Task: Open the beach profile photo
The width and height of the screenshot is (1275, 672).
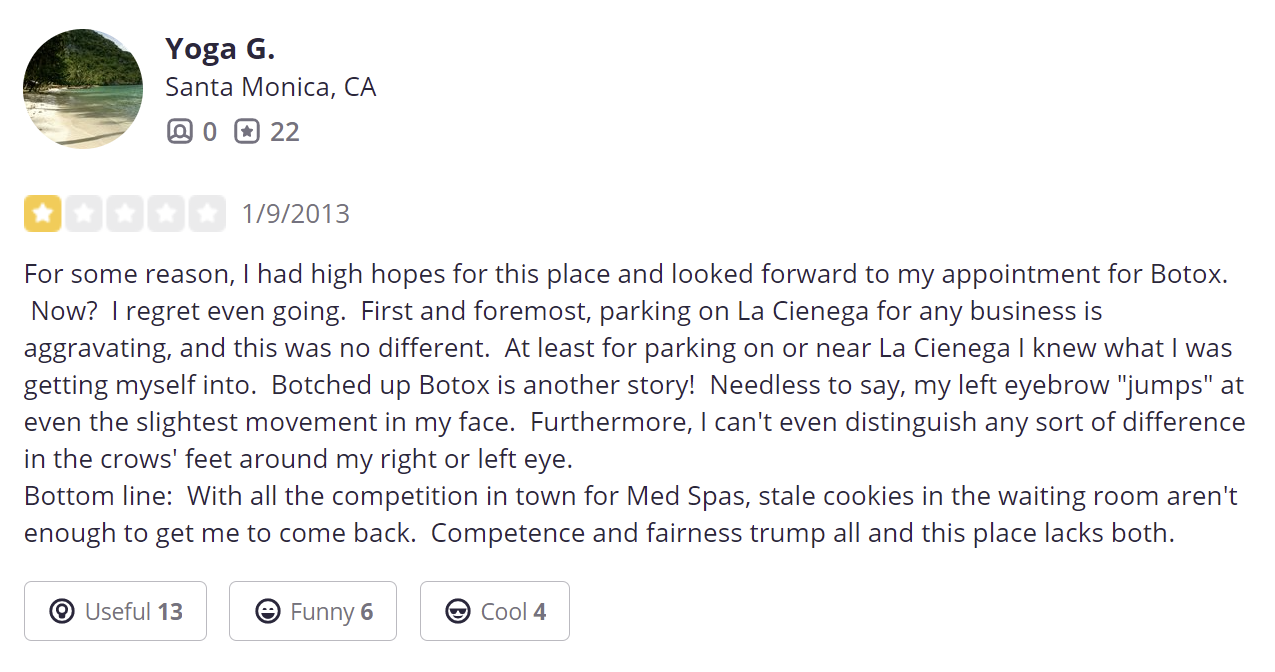Action: click(83, 89)
